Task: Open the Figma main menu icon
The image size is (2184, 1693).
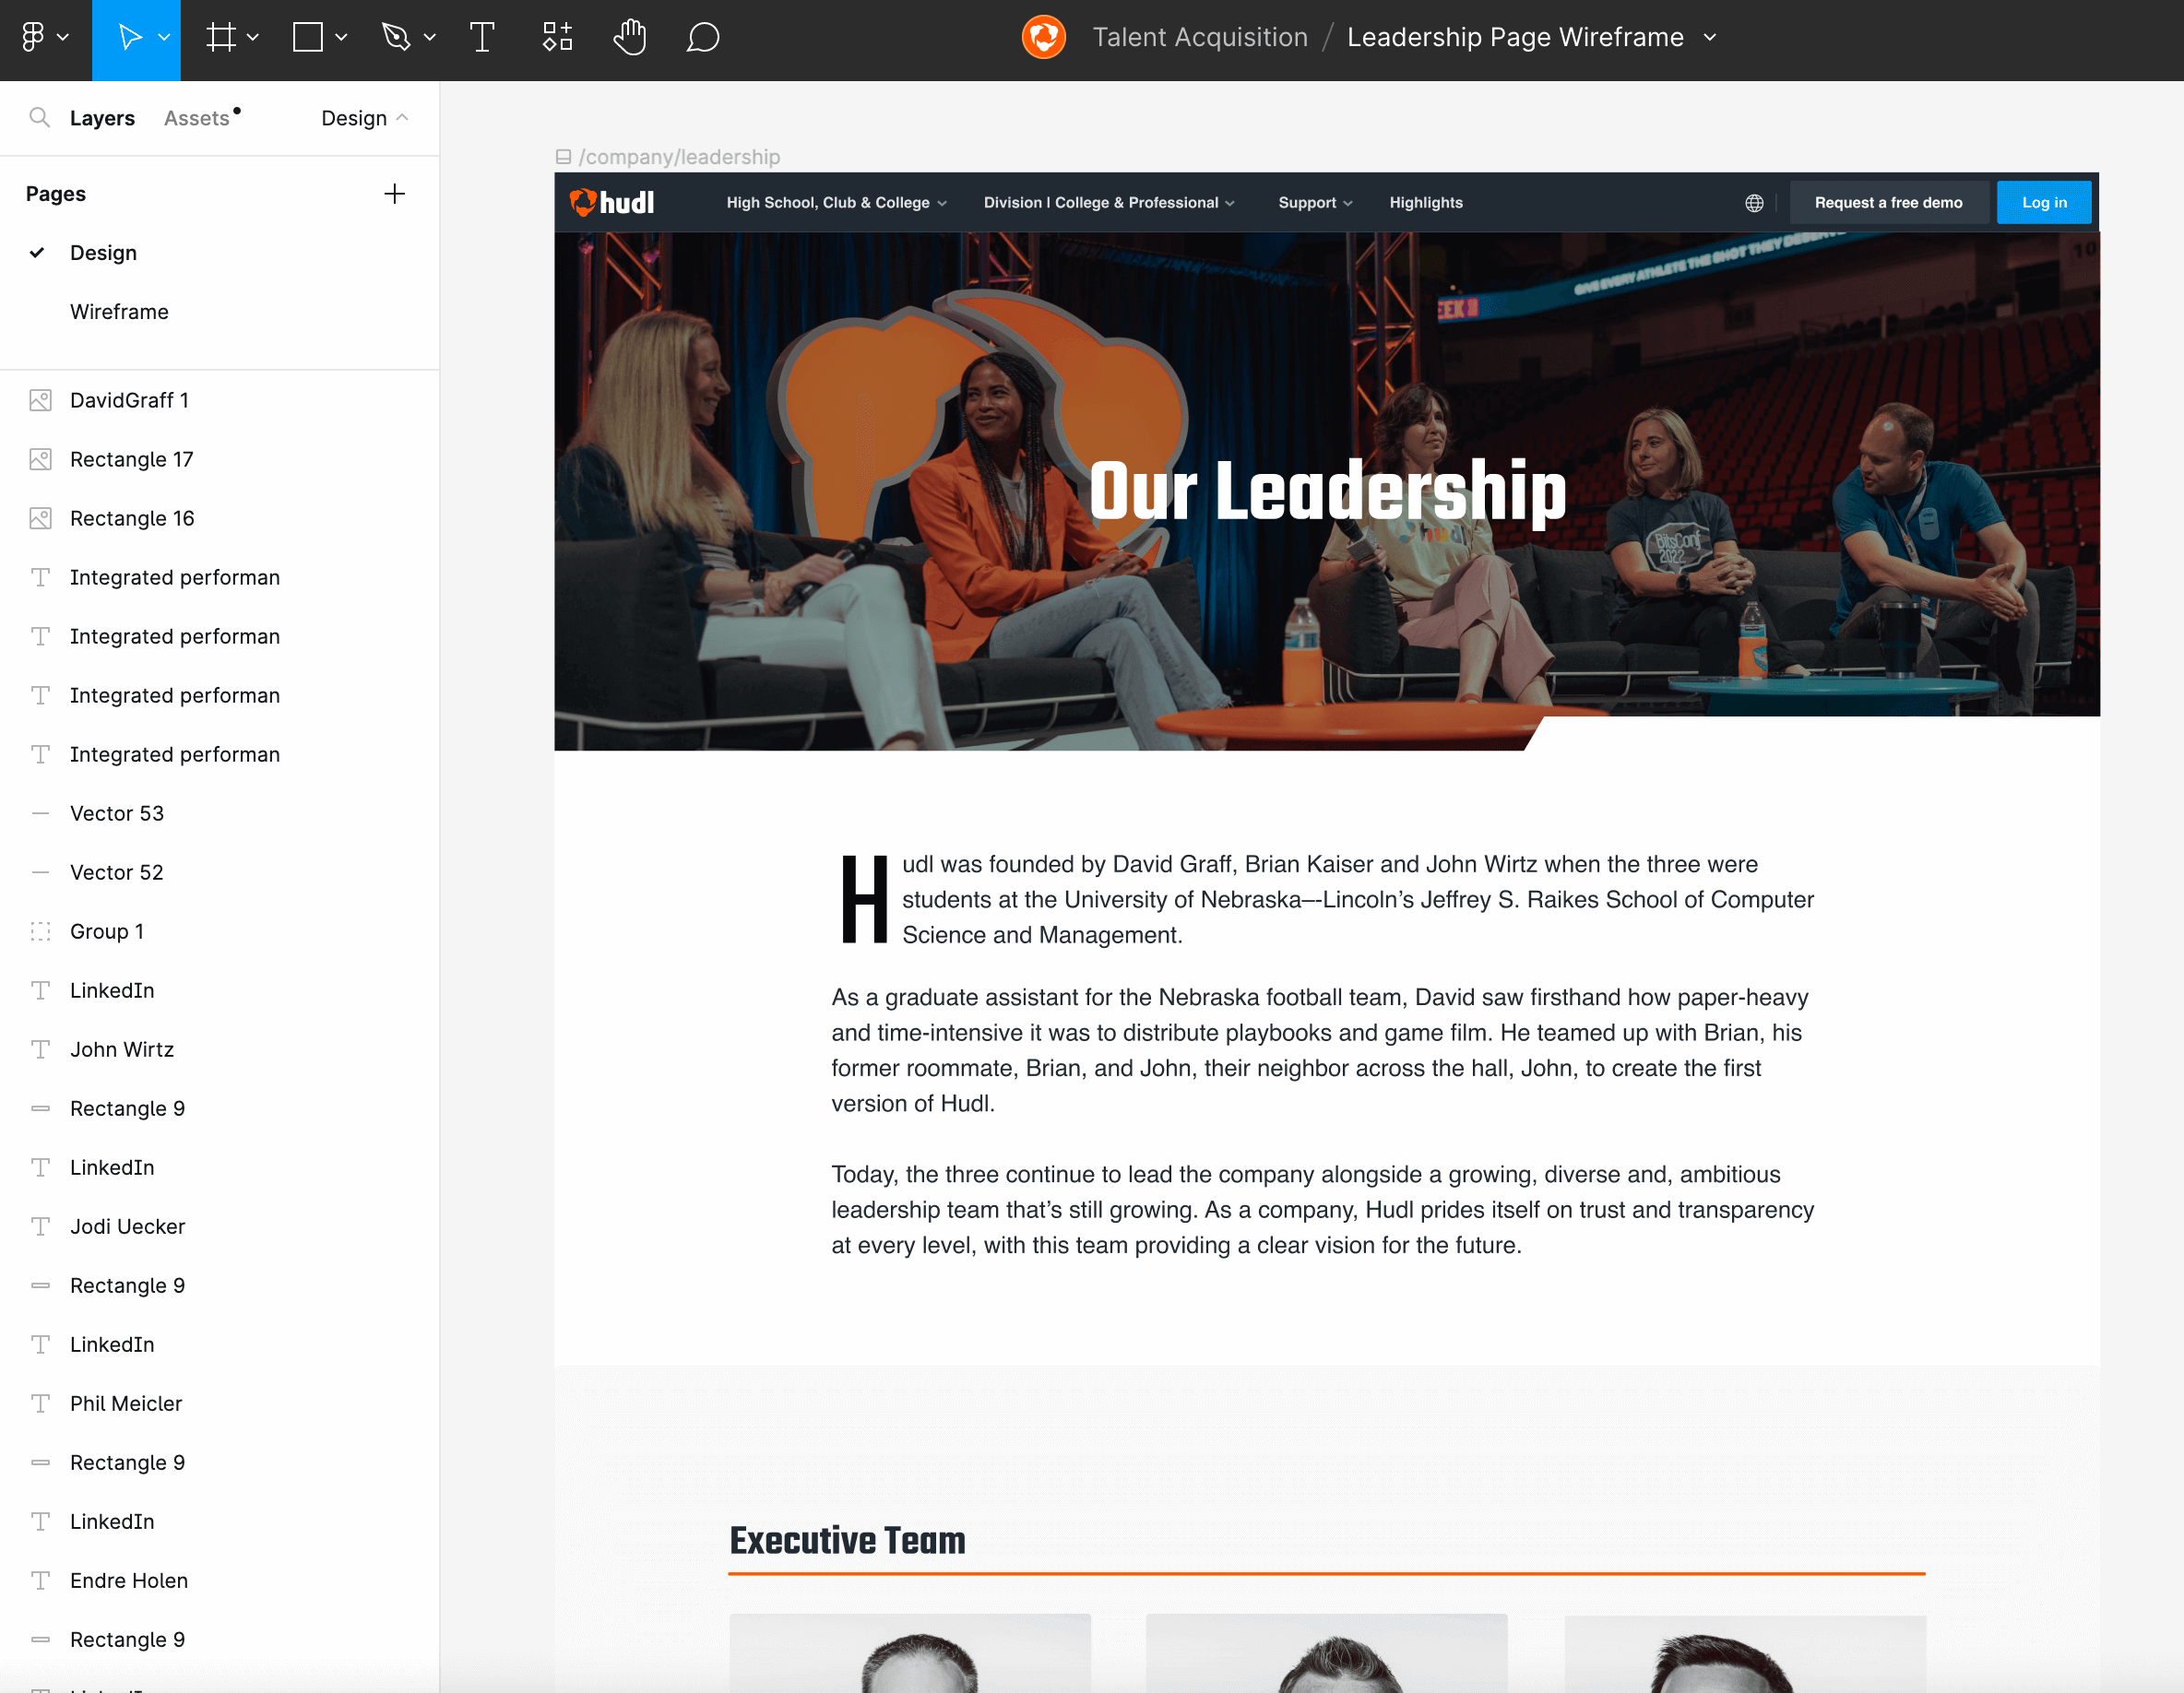Action: (x=33, y=38)
